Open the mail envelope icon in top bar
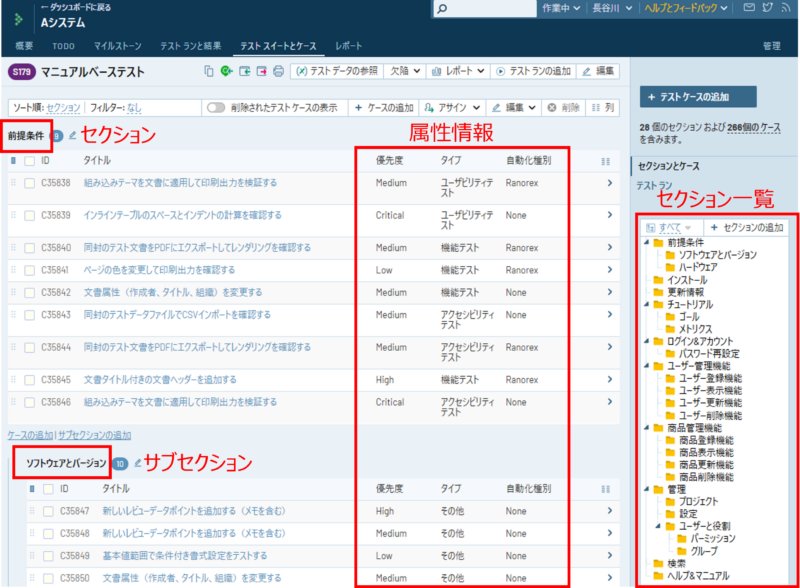The height and width of the screenshot is (588, 800). (749, 8)
